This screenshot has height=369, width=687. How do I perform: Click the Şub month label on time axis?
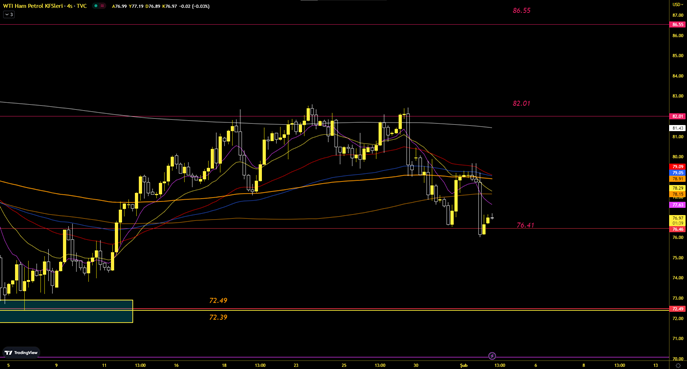click(463, 365)
